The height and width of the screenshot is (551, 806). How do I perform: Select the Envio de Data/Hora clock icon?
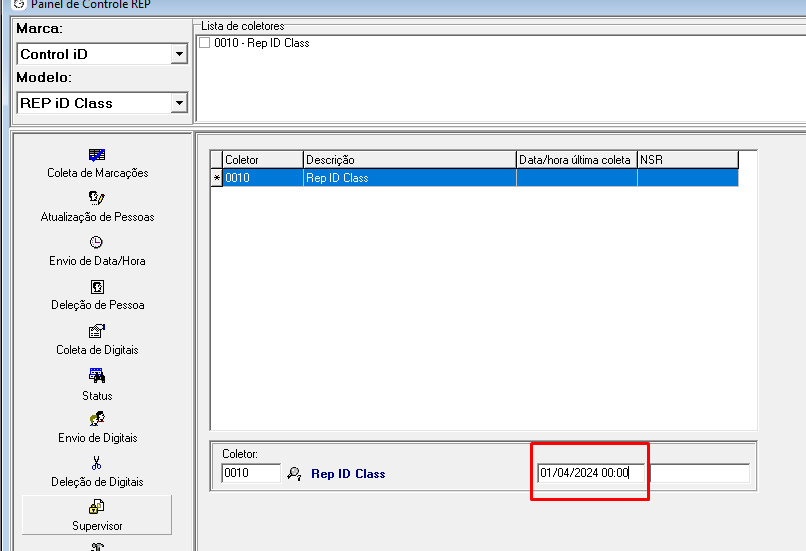point(97,242)
